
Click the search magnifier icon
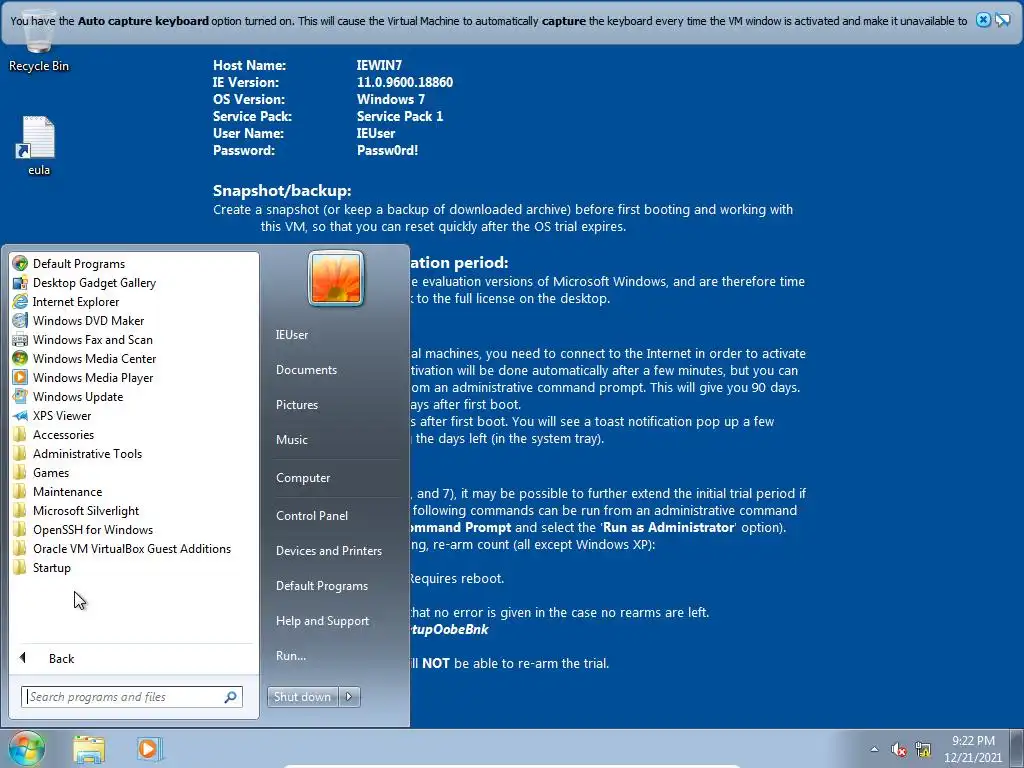click(231, 697)
